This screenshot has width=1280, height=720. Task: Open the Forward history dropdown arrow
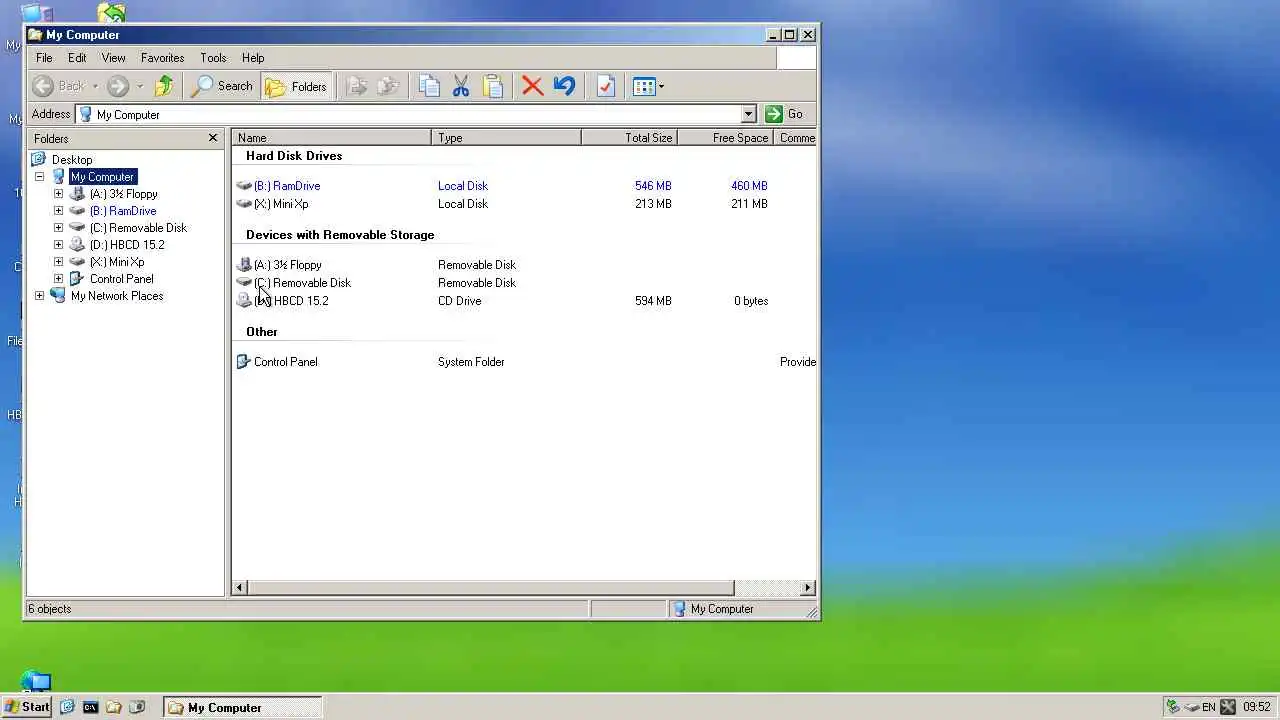[140, 86]
